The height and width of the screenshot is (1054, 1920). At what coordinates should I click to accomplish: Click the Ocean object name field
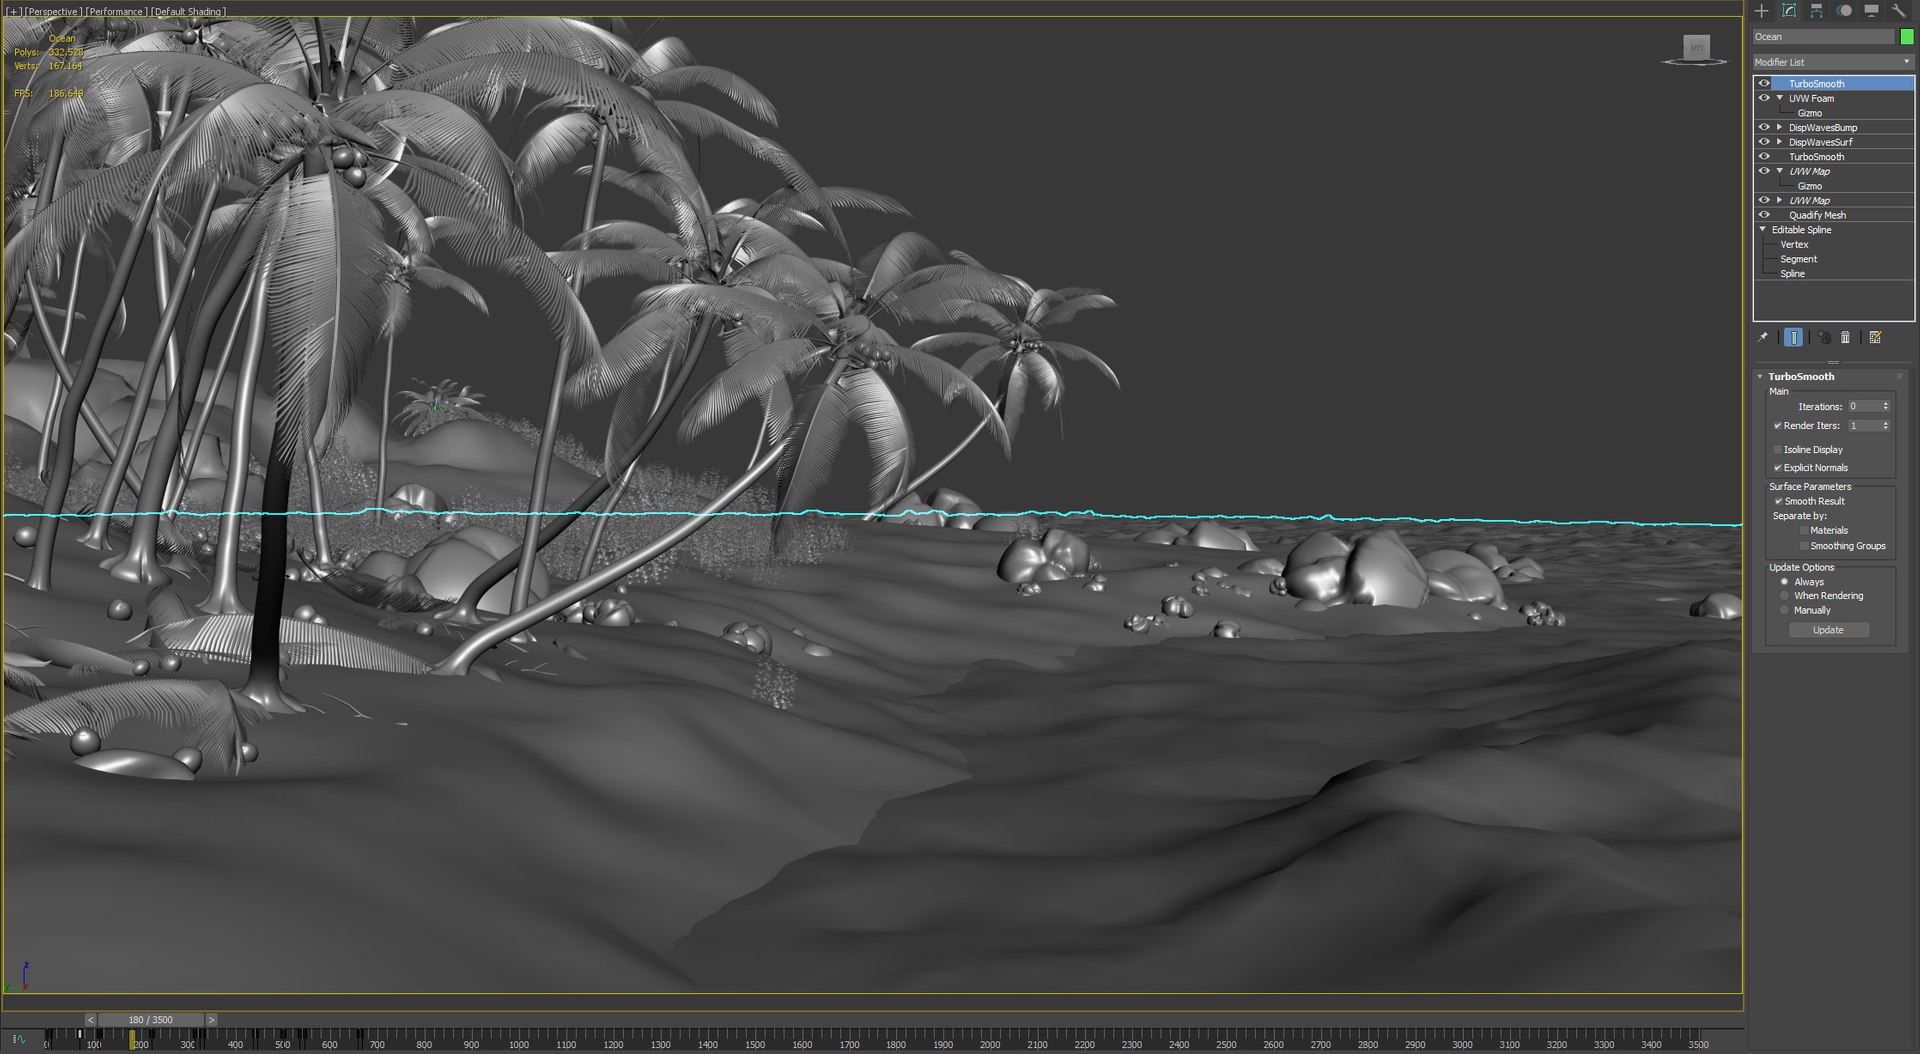click(1824, 37)
